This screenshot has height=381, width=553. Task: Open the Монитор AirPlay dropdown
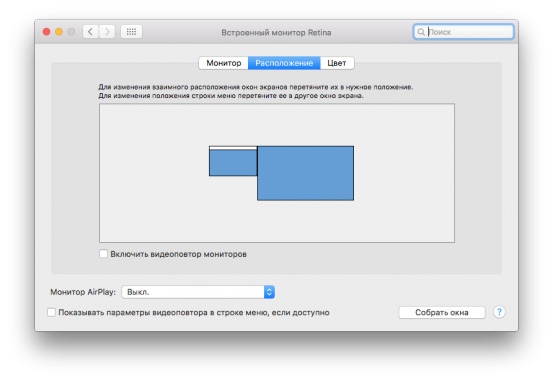[198, 292]
